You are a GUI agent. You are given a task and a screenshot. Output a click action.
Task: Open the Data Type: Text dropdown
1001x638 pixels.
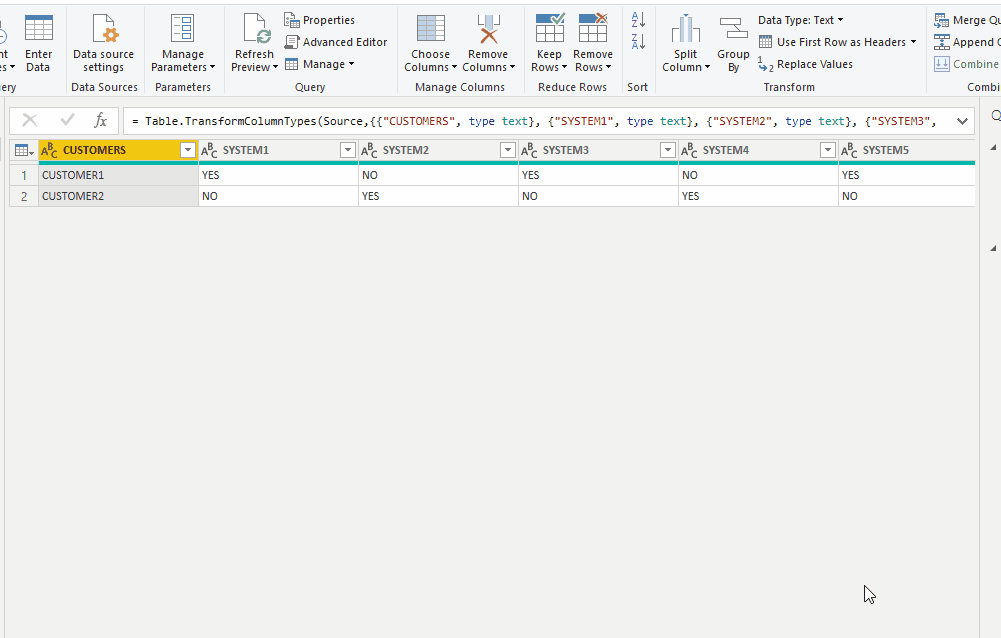[801, 20]
